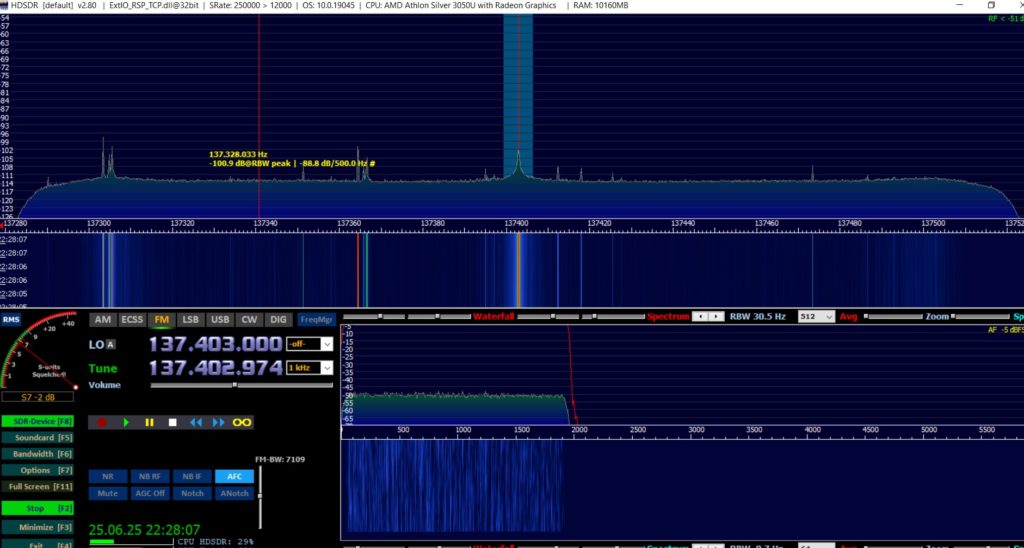Click the RBW 30.5 Hz label

click(758, 316)
